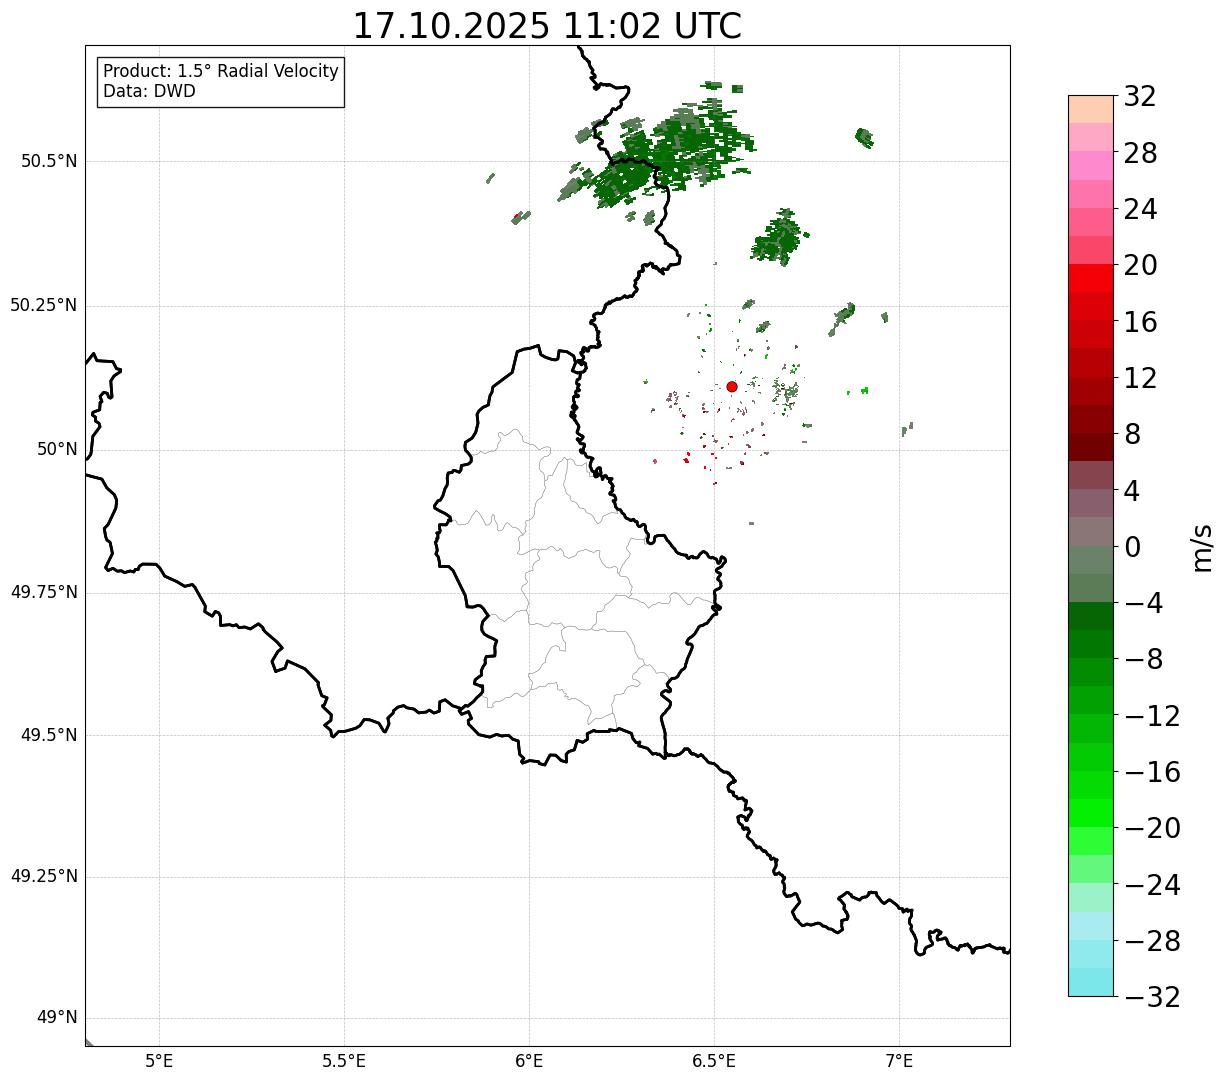Click the 49.5°N latitude label
The image size is (1225, 1081).
[50, 735]
